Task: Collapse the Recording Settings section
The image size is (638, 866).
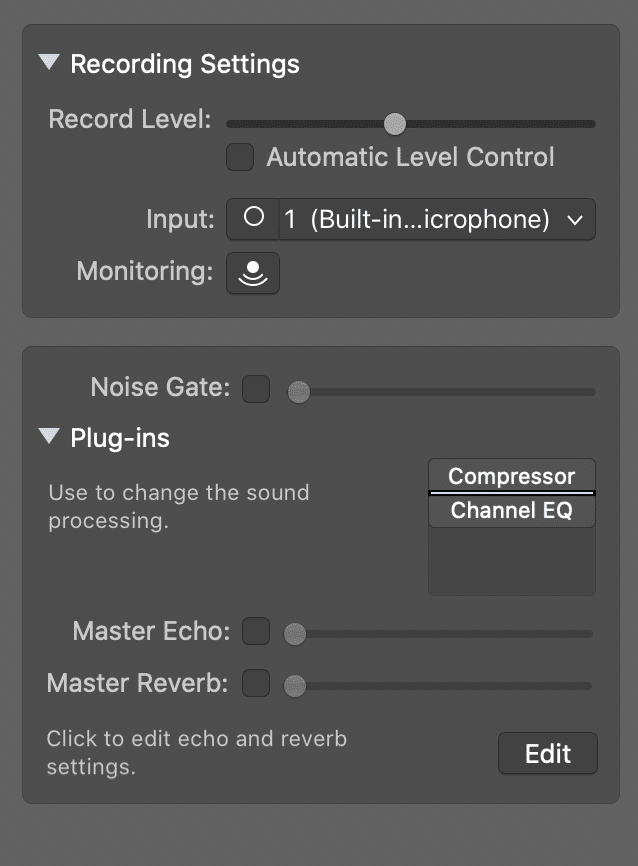Action: point(49,62)
